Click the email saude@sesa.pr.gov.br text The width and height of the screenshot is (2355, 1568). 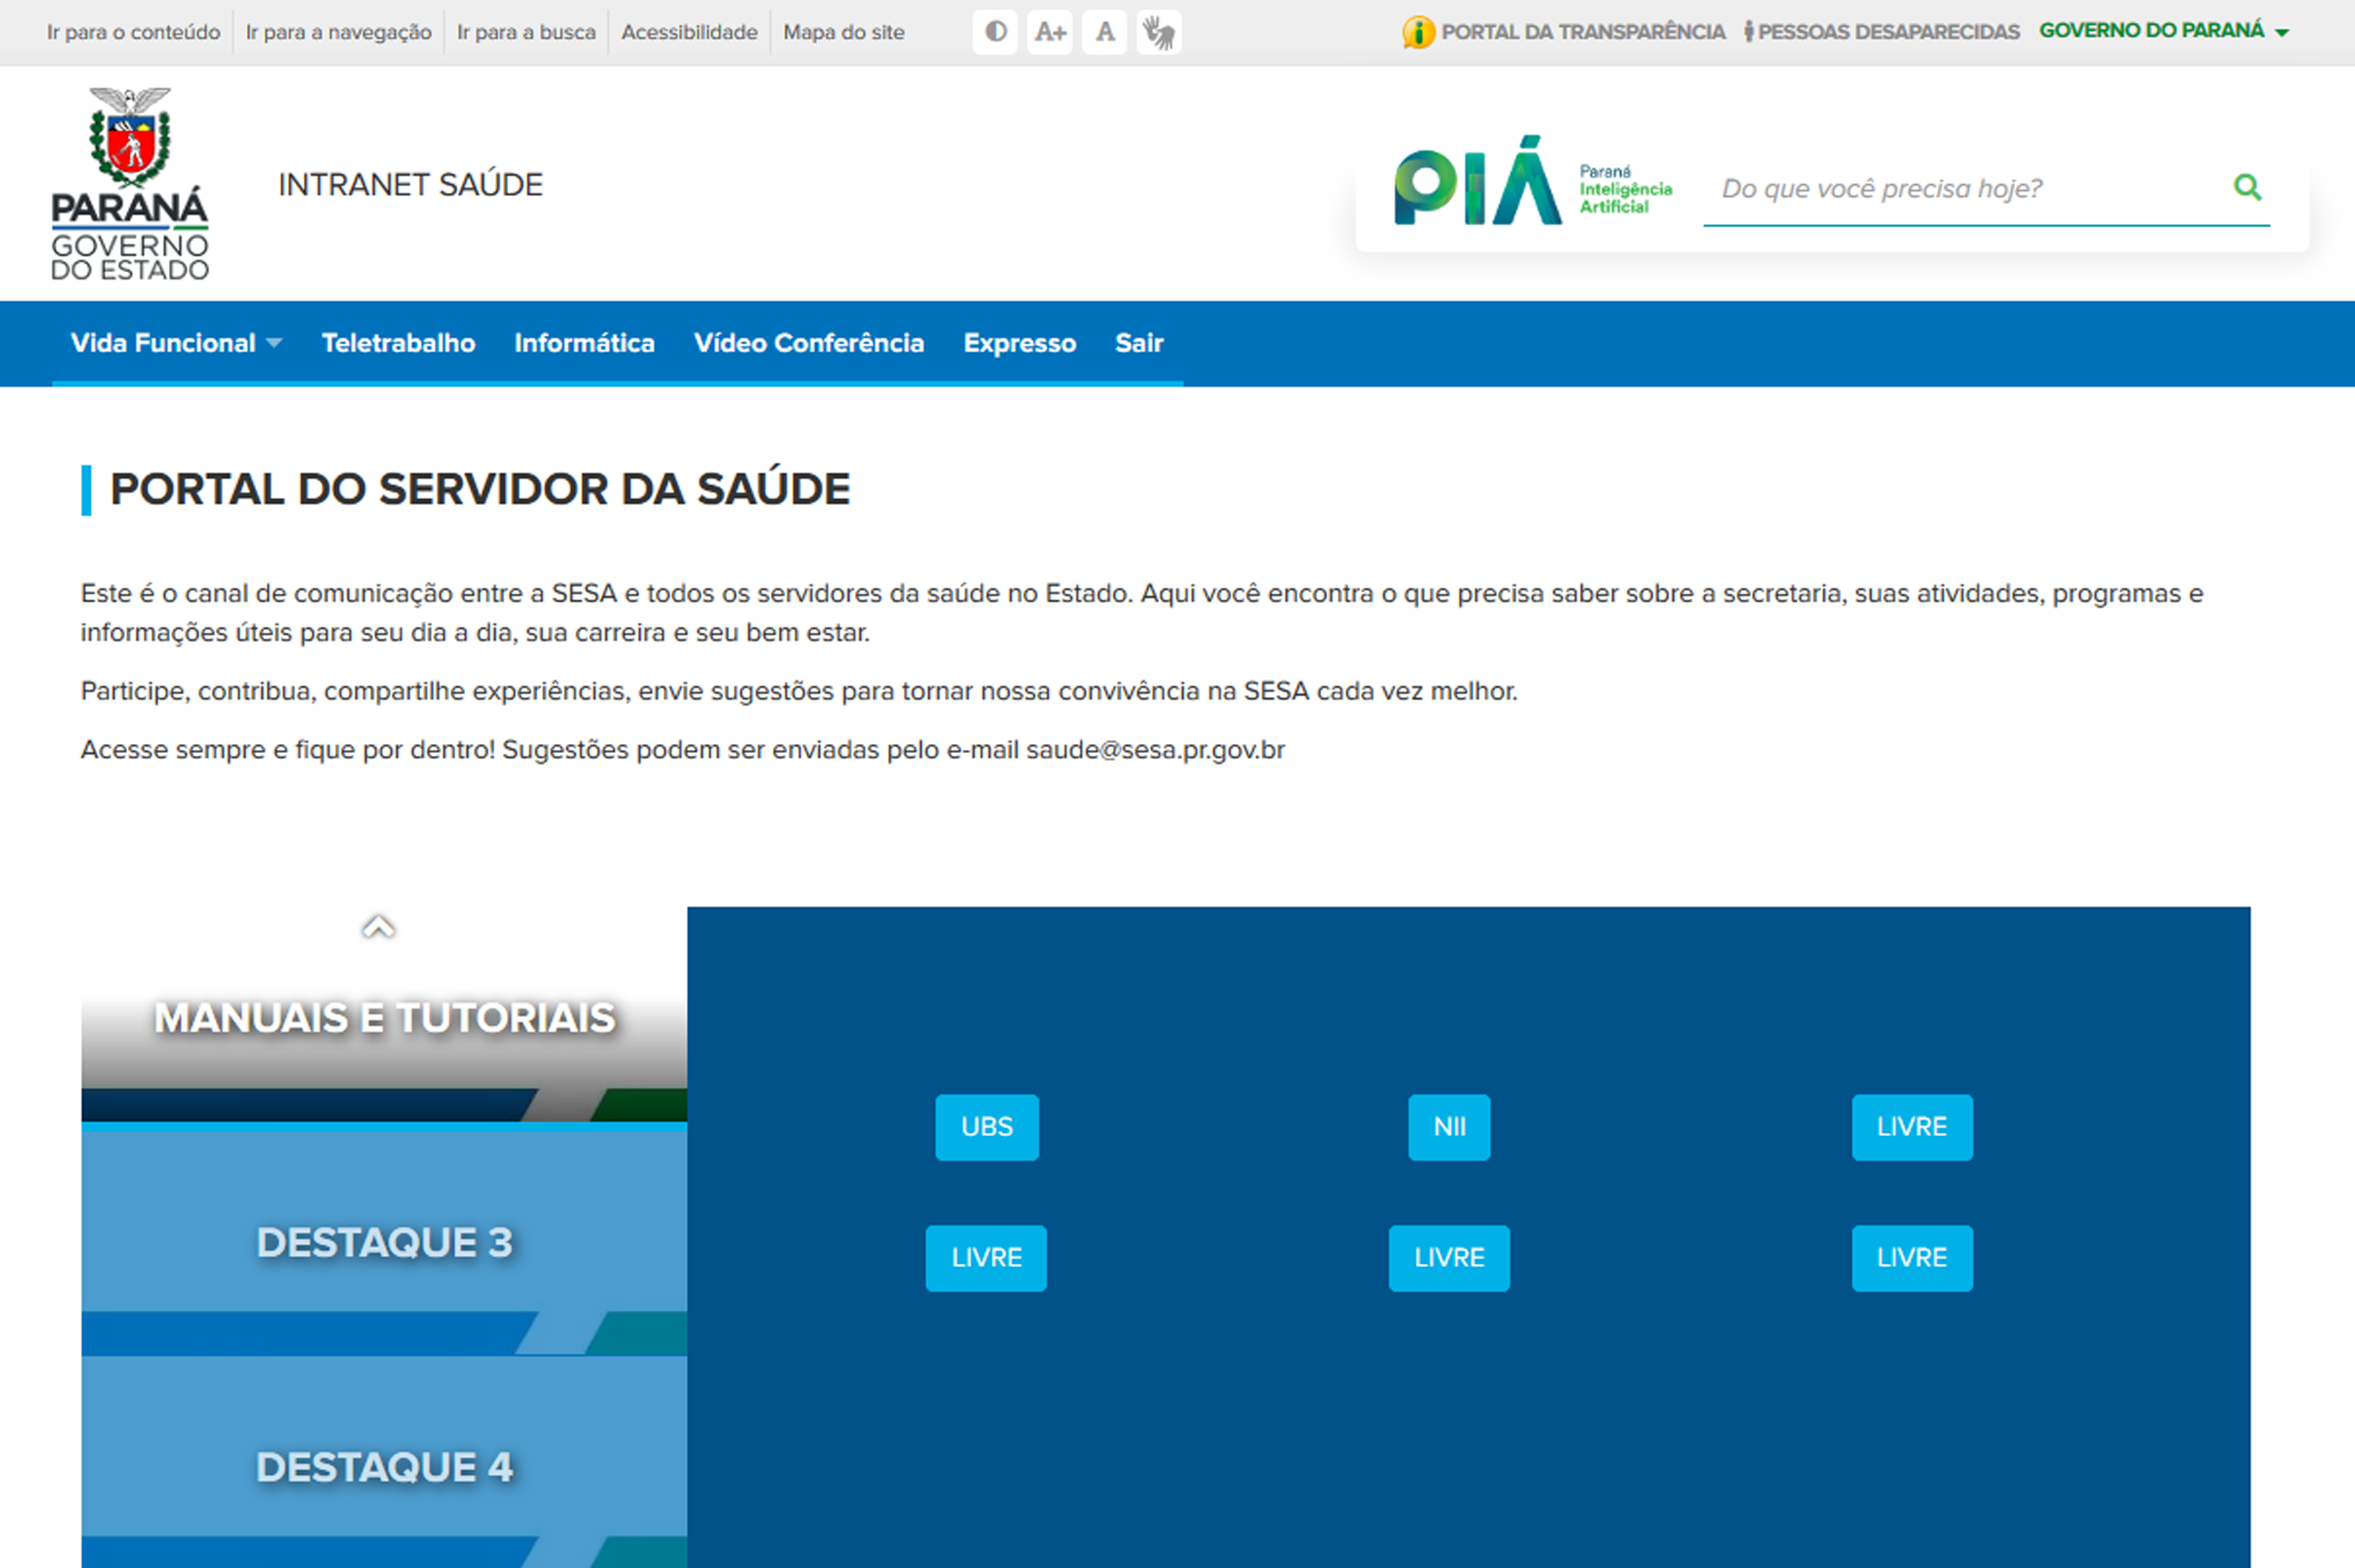[1155, 750]
